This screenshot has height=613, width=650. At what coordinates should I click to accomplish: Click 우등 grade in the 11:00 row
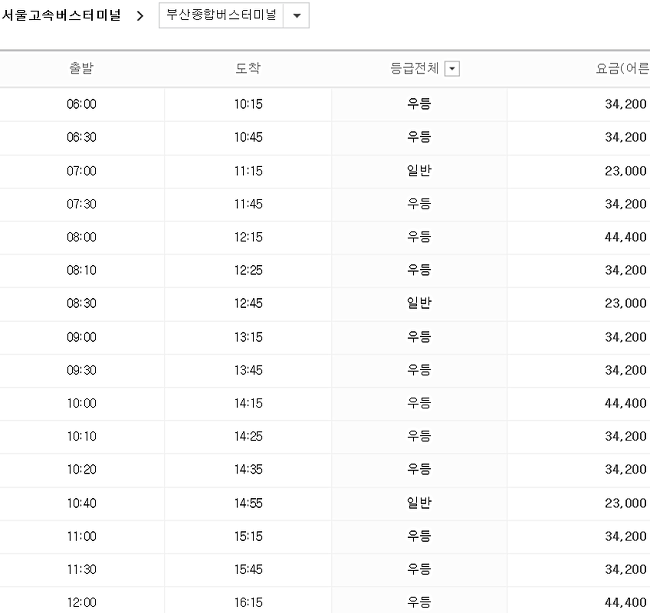coord(419,536)
